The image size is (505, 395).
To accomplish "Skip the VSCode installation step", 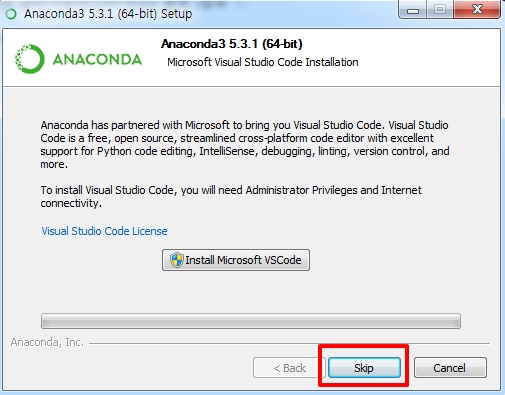I will 364,368.
